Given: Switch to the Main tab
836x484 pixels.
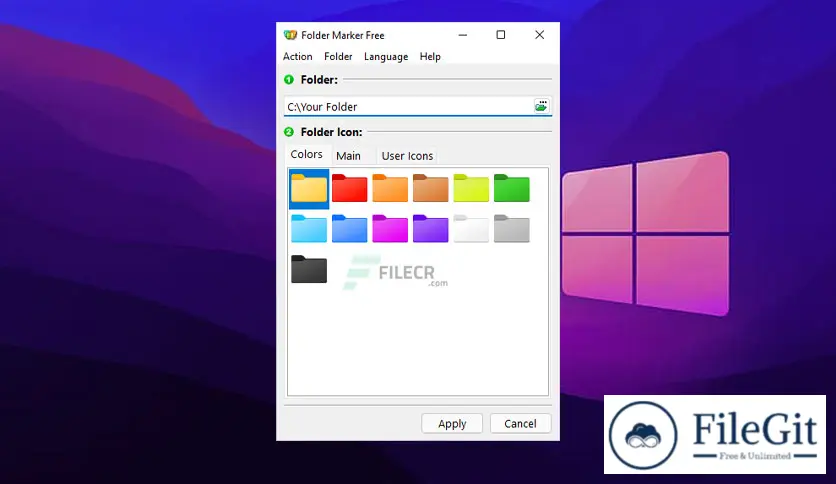Looking at the screenshot, I should point(348,156).
